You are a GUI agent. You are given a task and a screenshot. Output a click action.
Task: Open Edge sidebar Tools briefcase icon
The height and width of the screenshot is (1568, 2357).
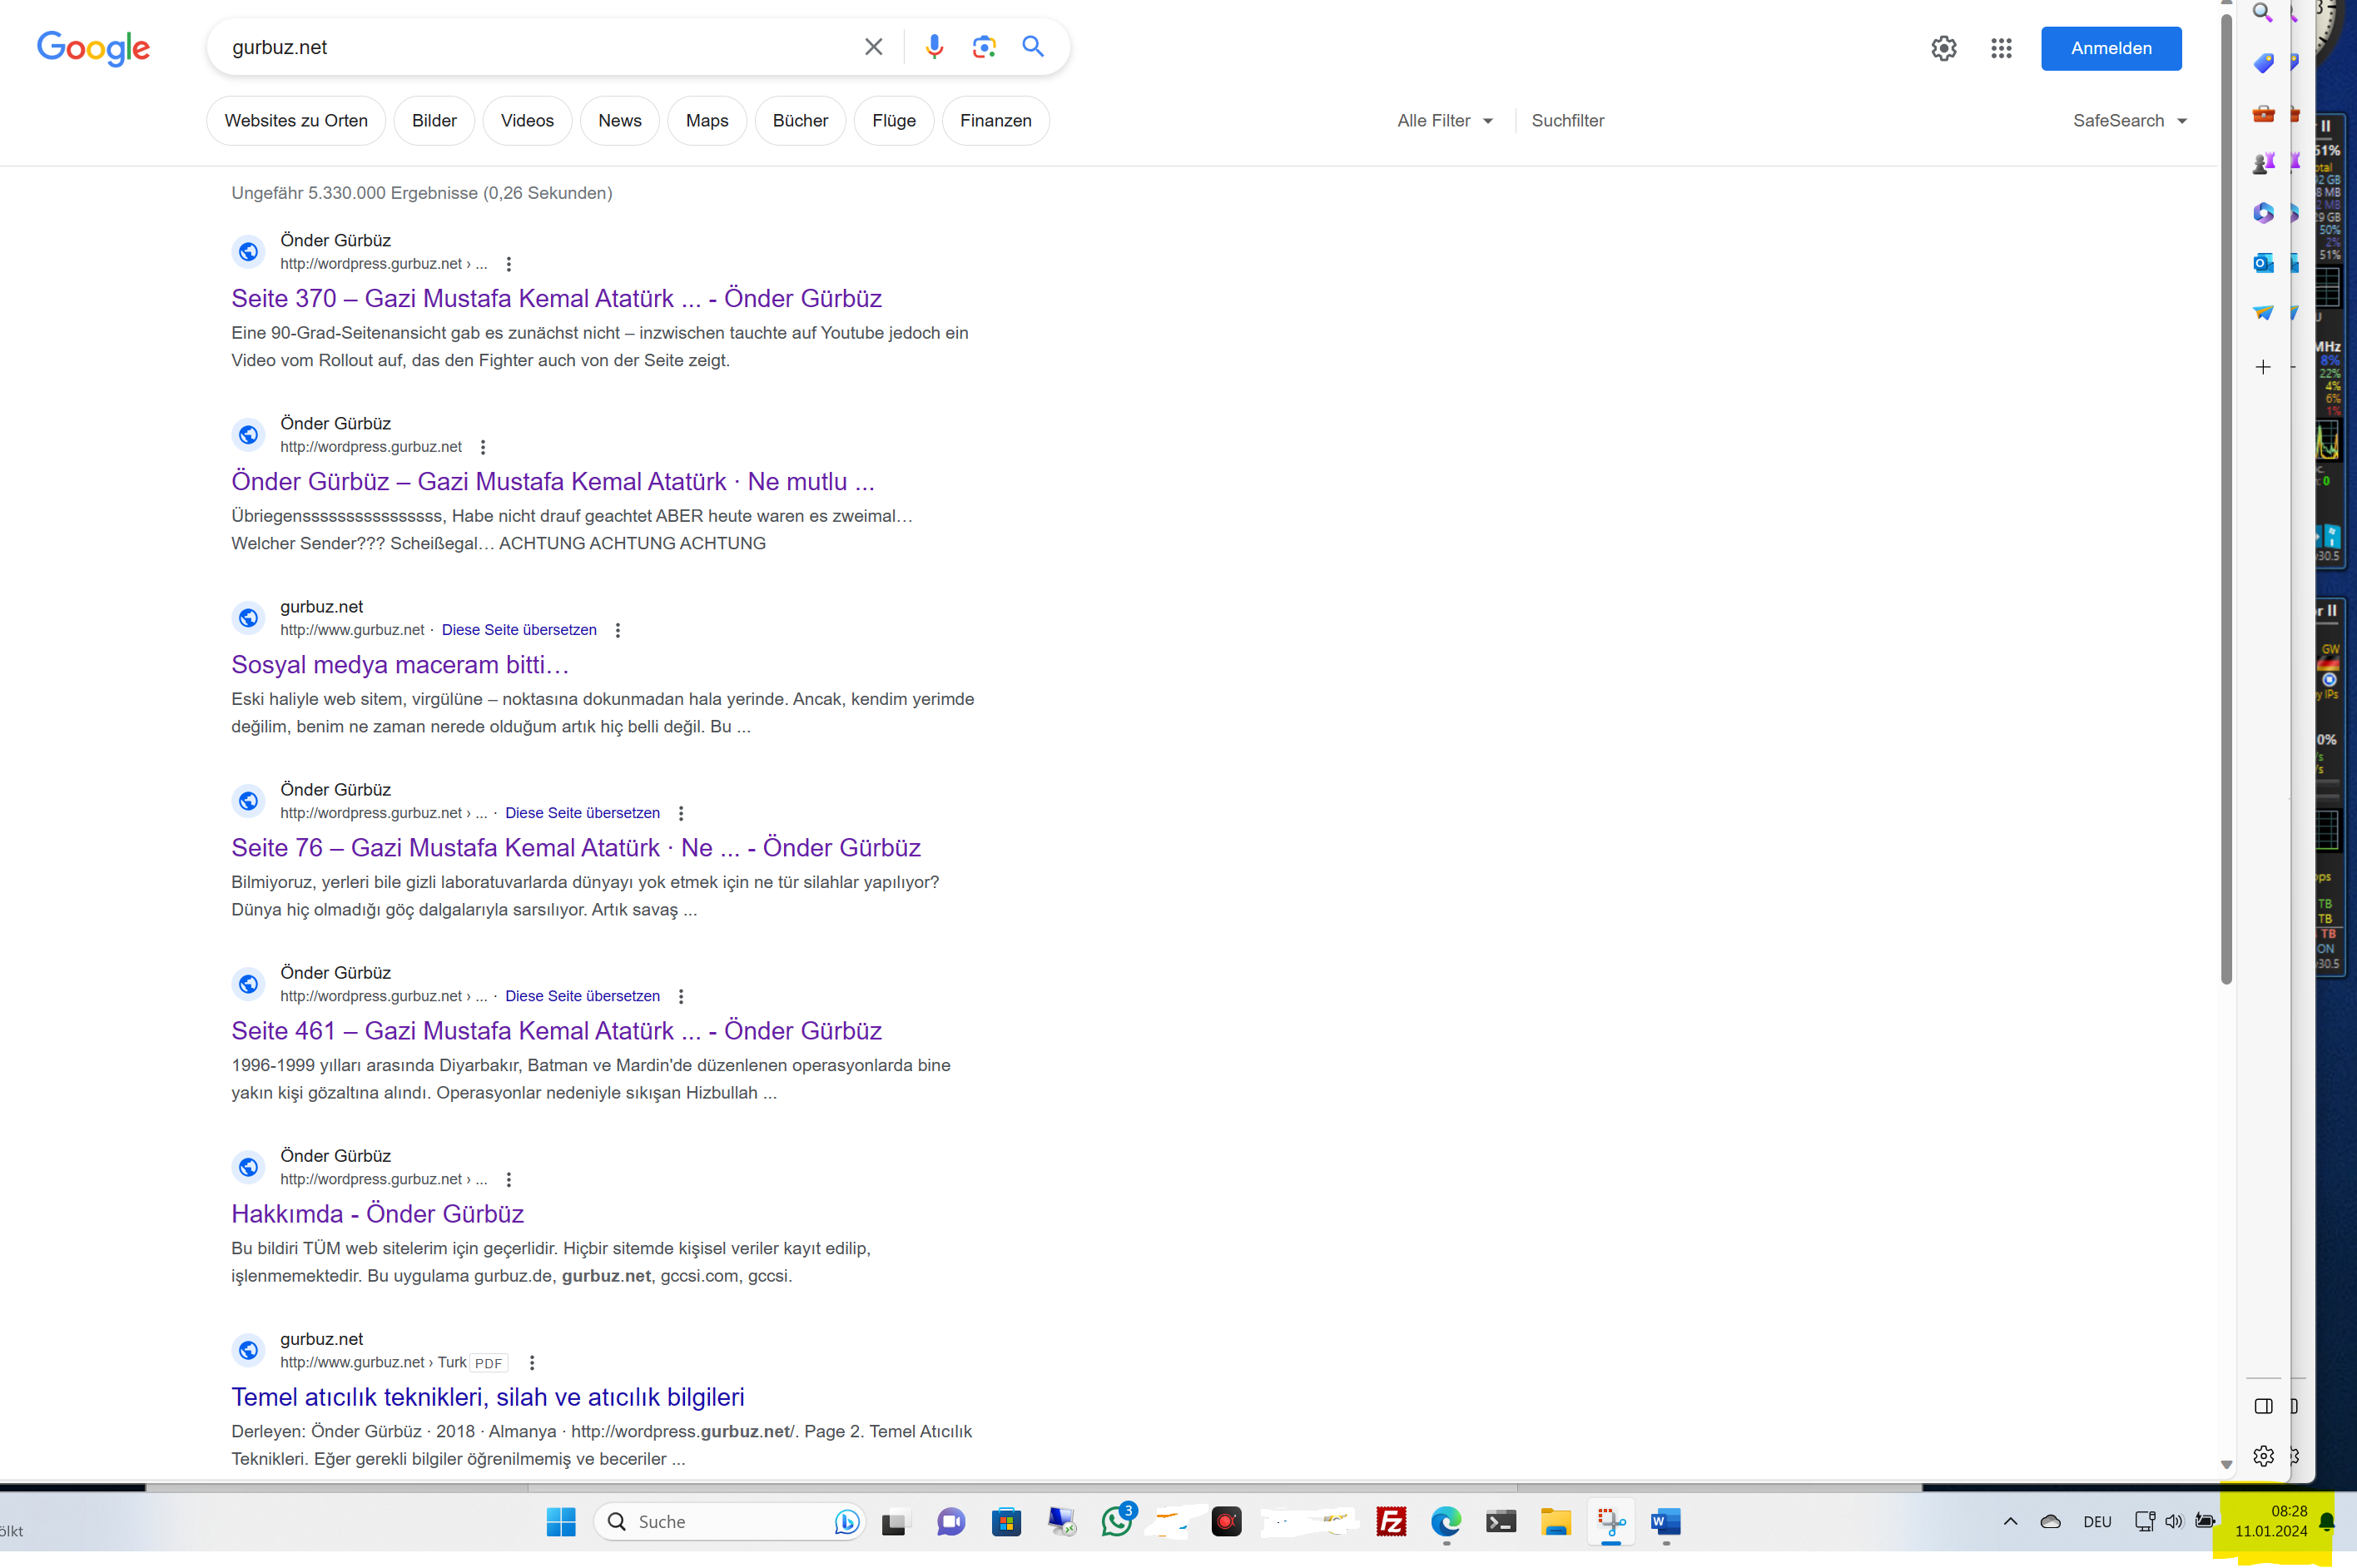(x=2263, y=113)
